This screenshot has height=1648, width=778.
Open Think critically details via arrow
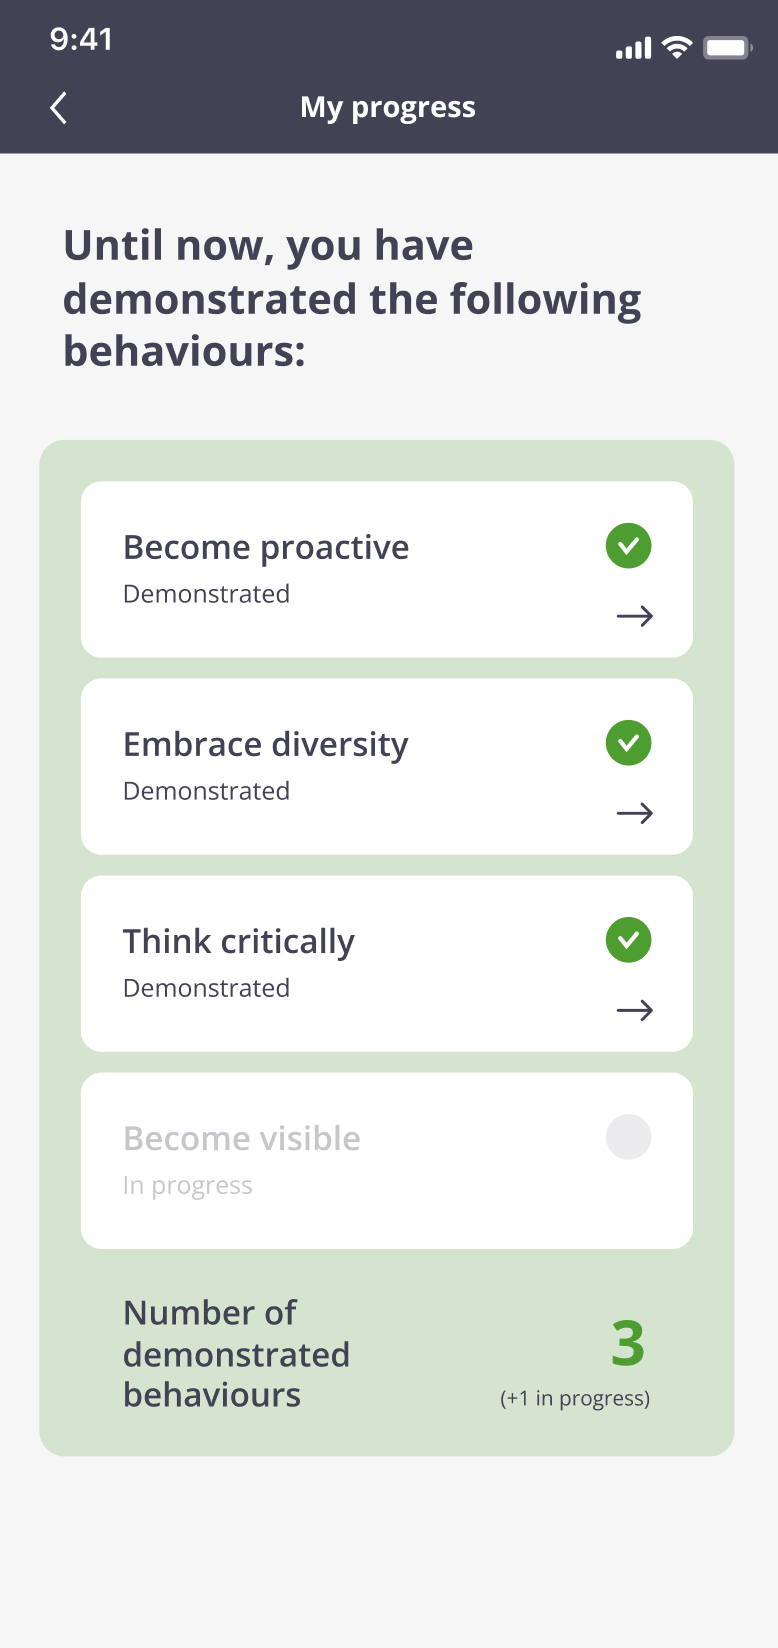(635, 1010)
